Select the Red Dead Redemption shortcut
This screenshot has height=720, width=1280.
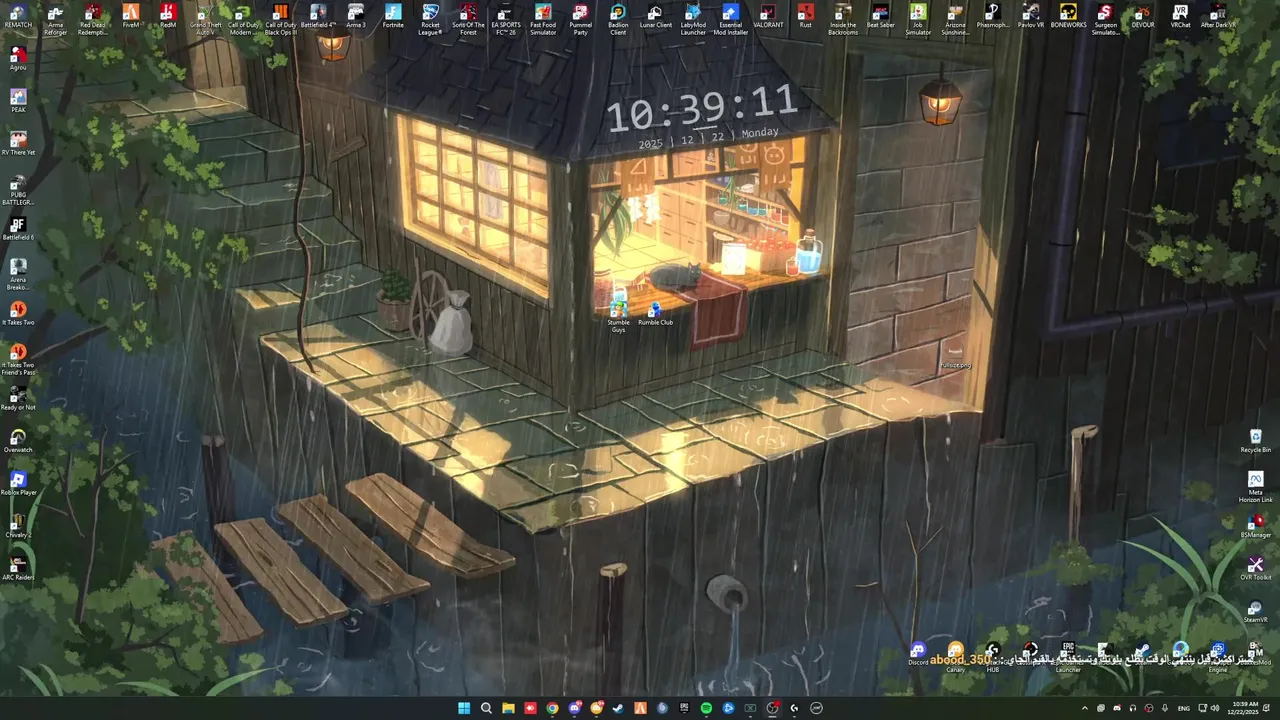coord(93,19)
